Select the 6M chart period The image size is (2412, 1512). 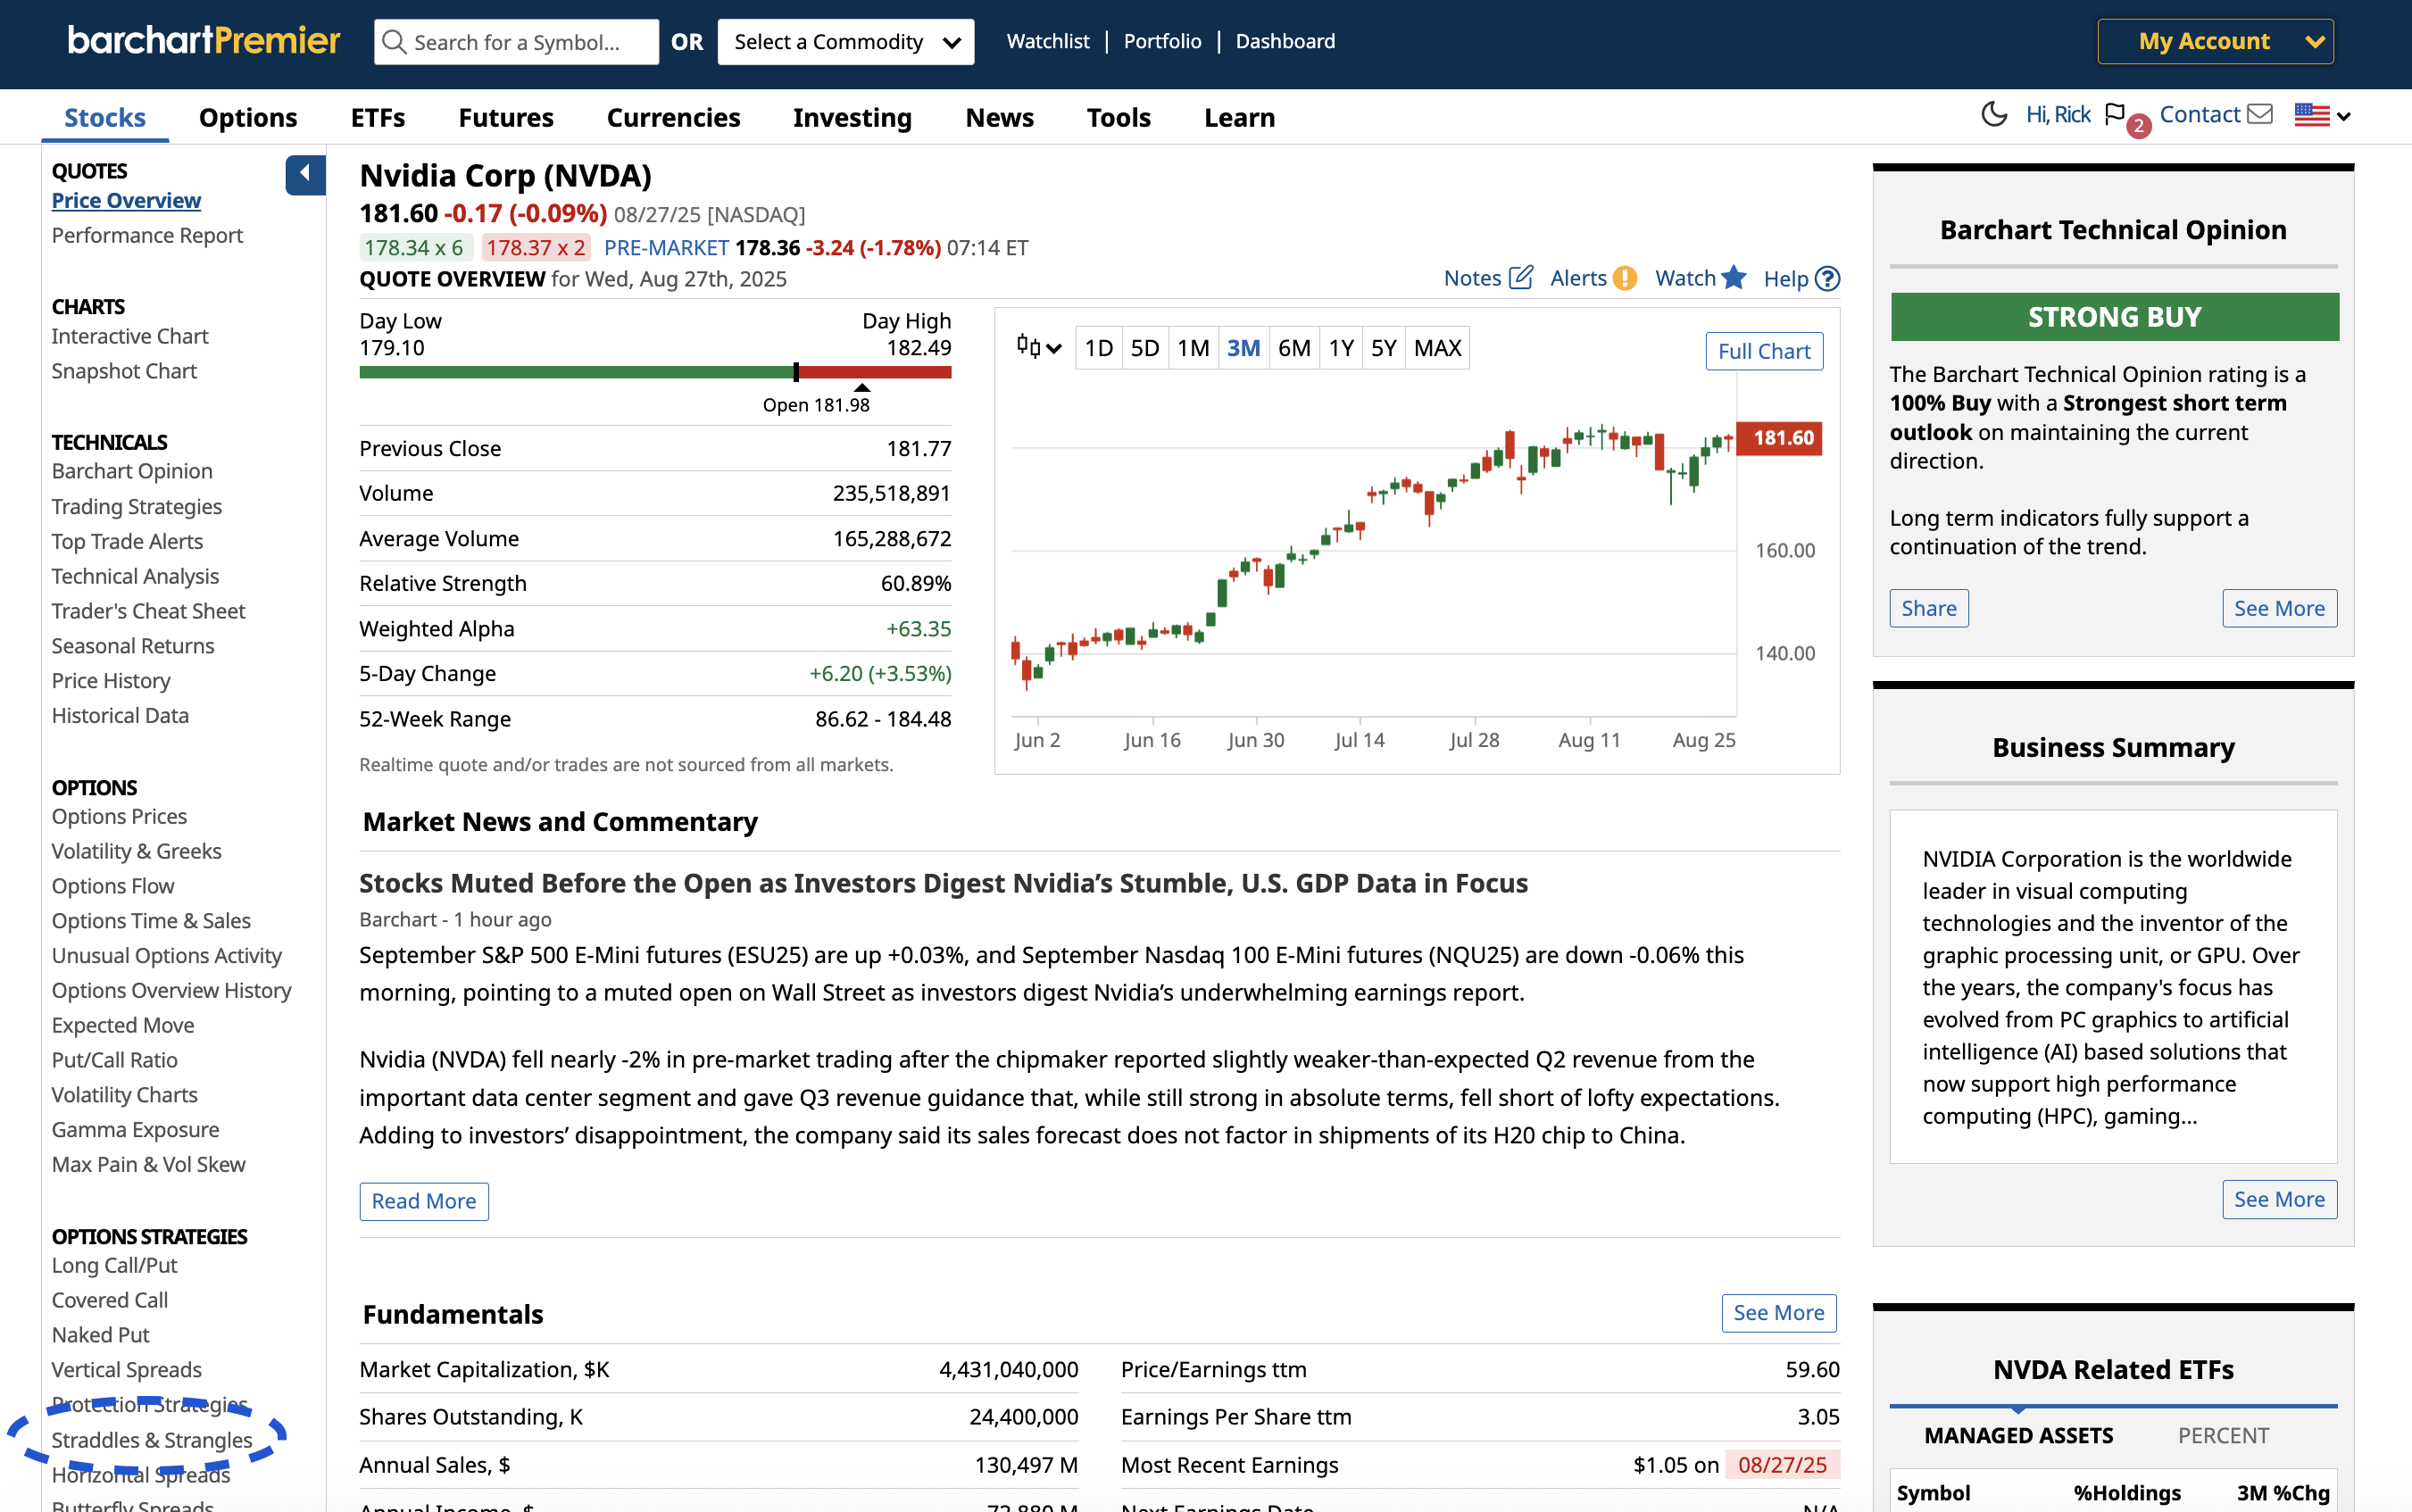(x=1294, y=348)
